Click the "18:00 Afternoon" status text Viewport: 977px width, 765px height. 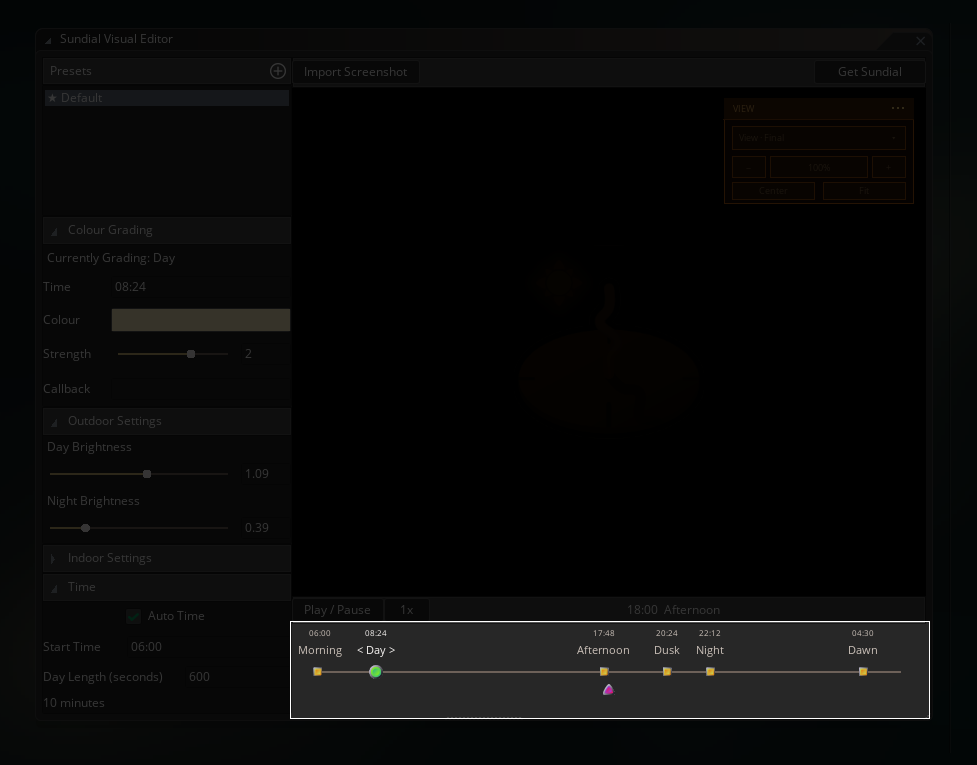[x=674, y=610]
